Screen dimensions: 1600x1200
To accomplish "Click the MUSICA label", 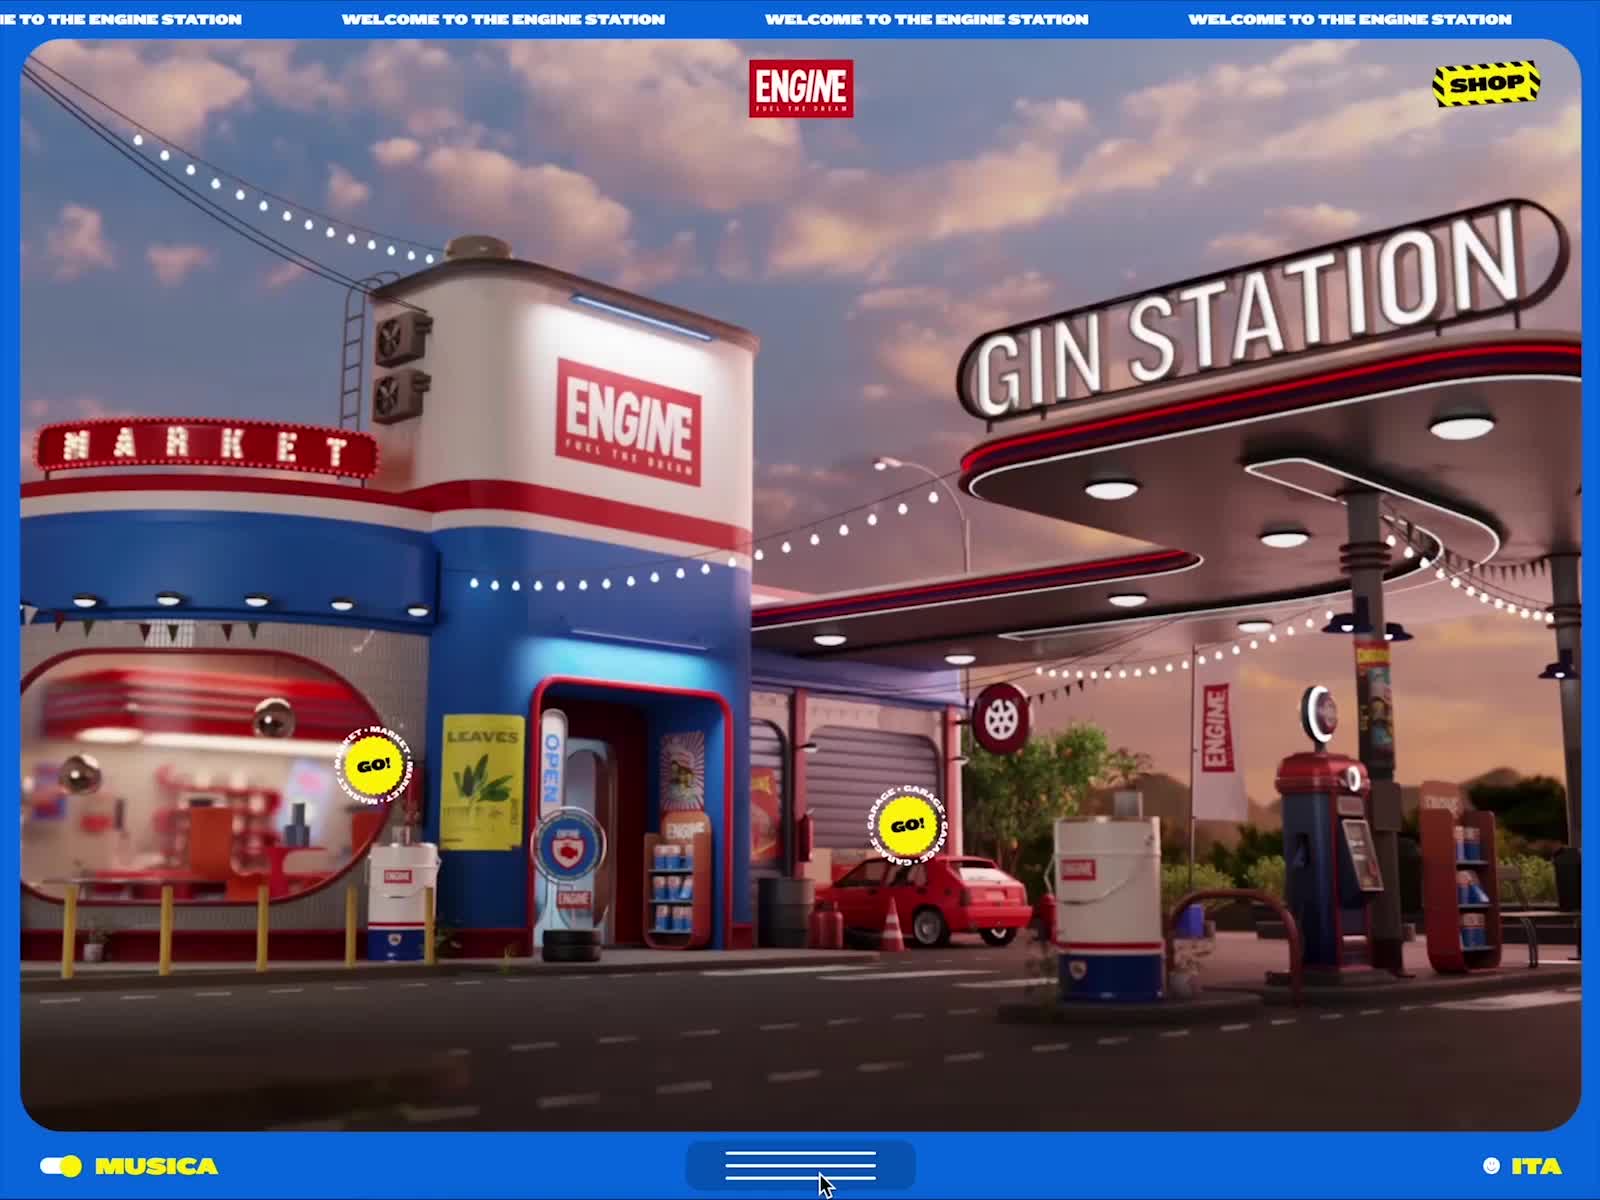I will tap(156, 1166).
